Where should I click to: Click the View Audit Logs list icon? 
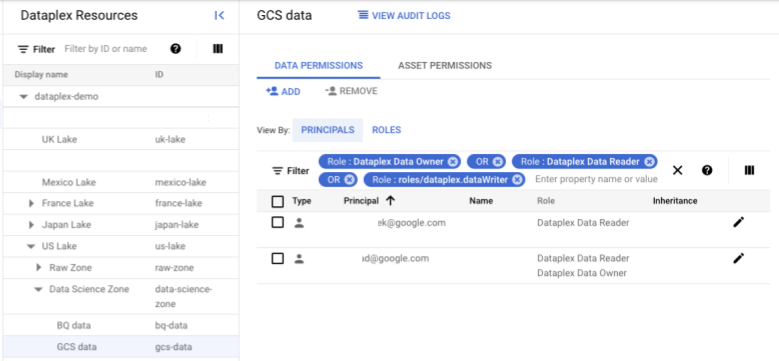[363, 15]
